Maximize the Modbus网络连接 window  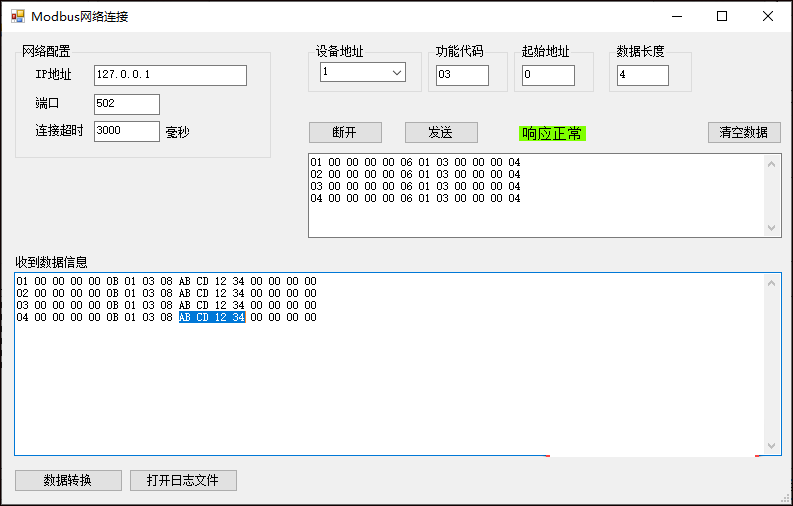(722, 16)
